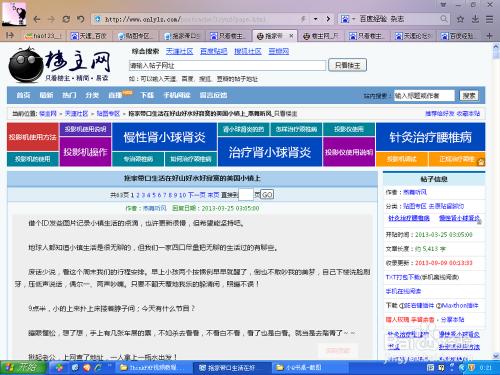This screenshot has width=500, height=375.
Task: Click the site search input in nav bar
Action: (x=424, y=96)
